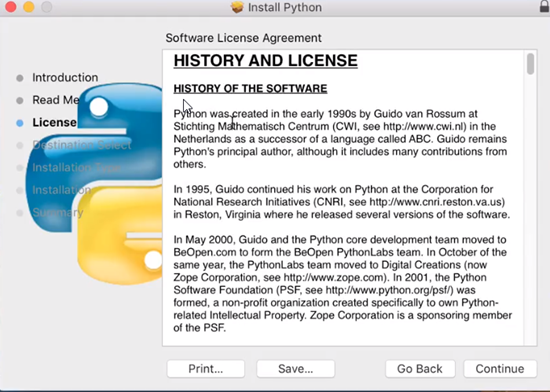Click the Python logo graphic
This screenshot has height=392, width=550.
click(x=94, y=184)
